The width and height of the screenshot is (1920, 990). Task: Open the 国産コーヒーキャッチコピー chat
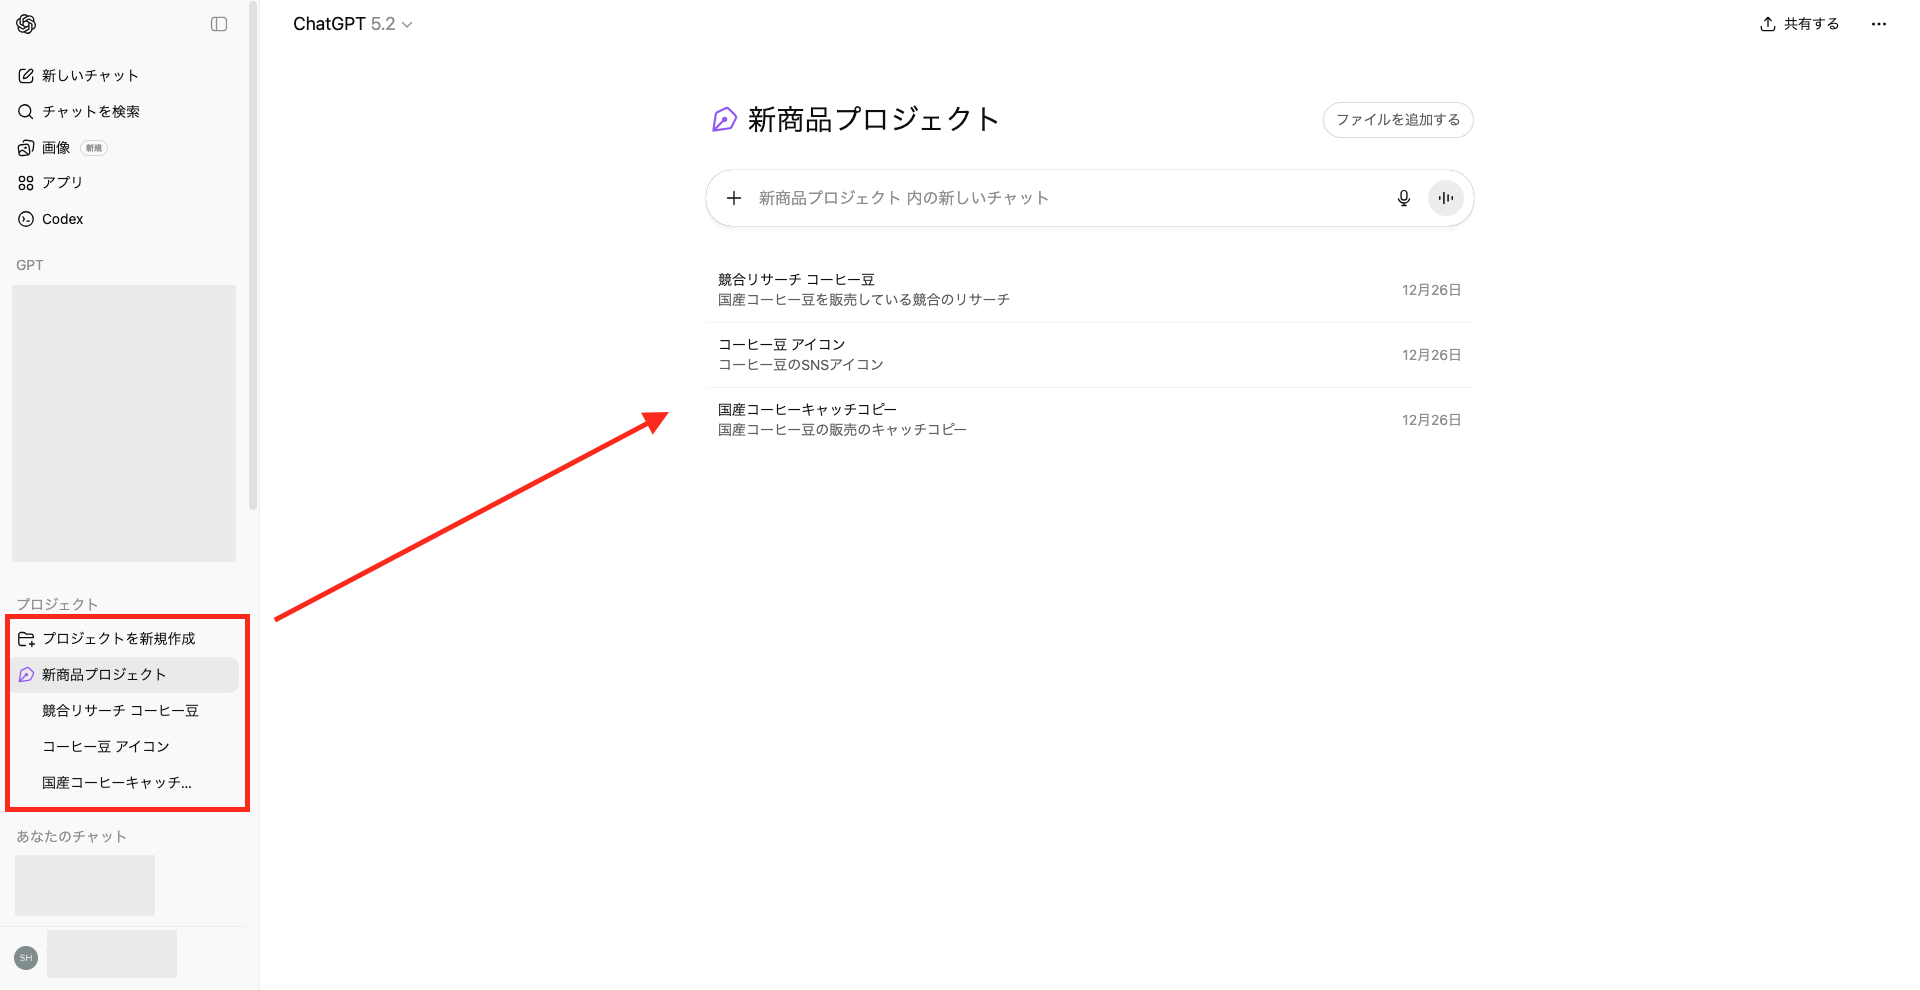(116, 782)
